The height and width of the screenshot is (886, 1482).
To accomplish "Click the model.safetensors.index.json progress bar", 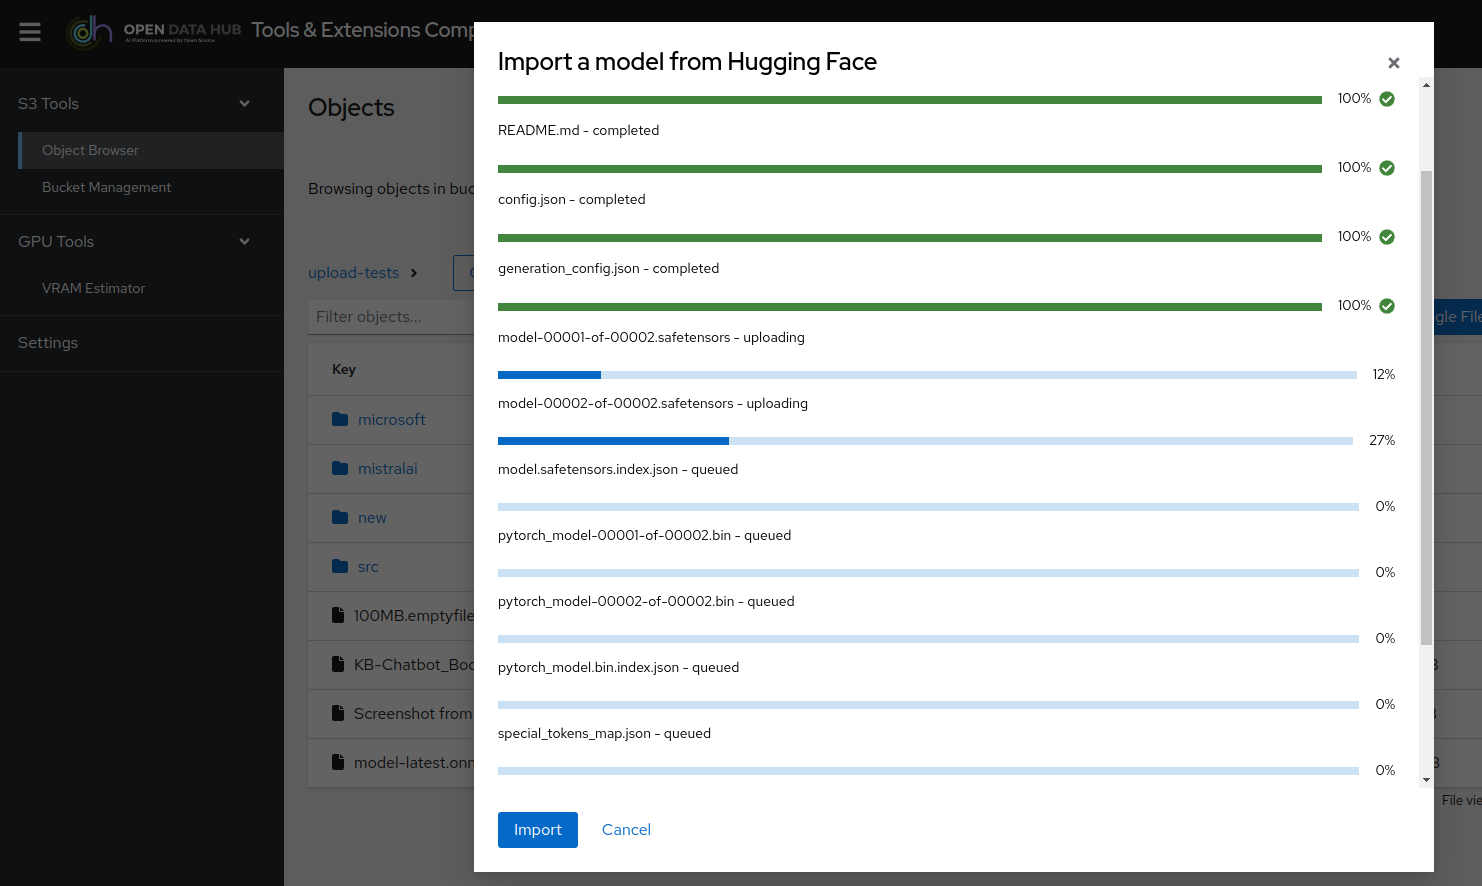I will point(928,507).
